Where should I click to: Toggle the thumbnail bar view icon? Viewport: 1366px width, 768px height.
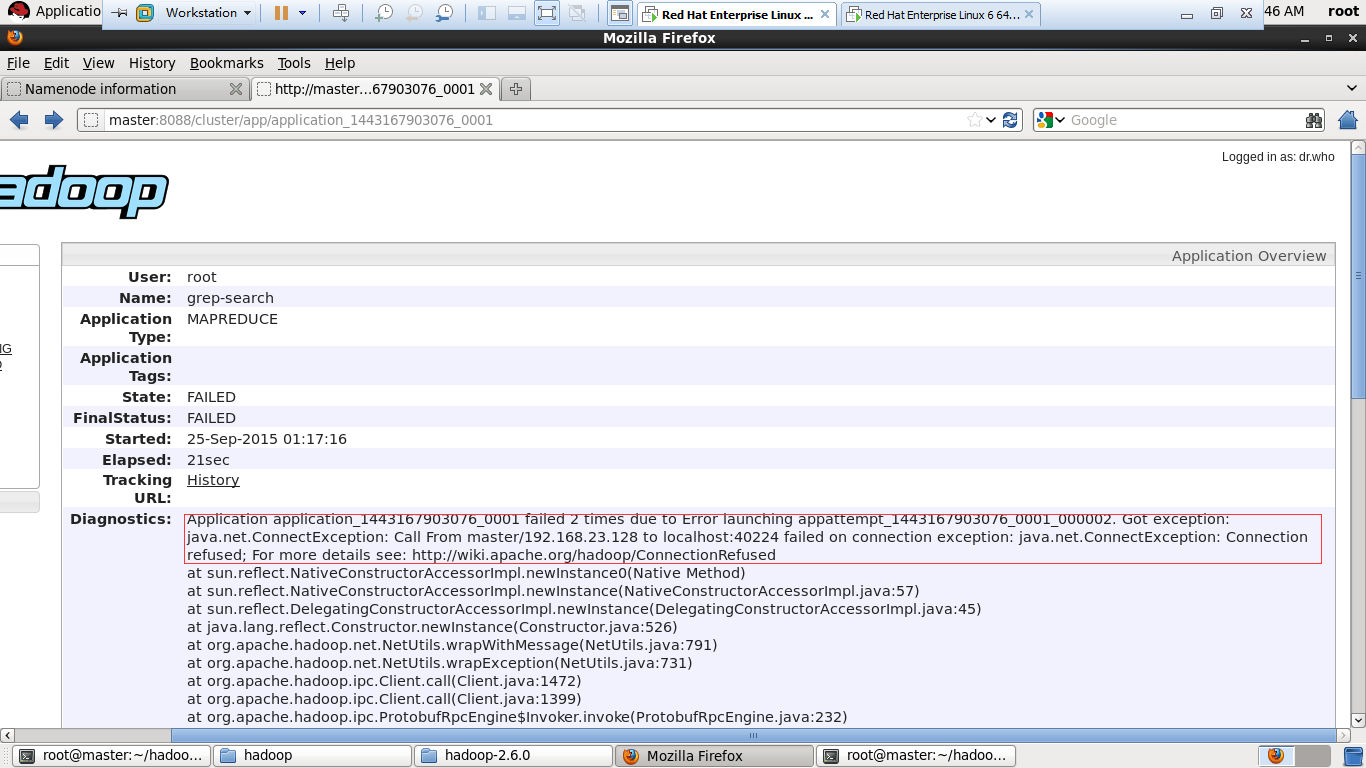coord(517,13)
